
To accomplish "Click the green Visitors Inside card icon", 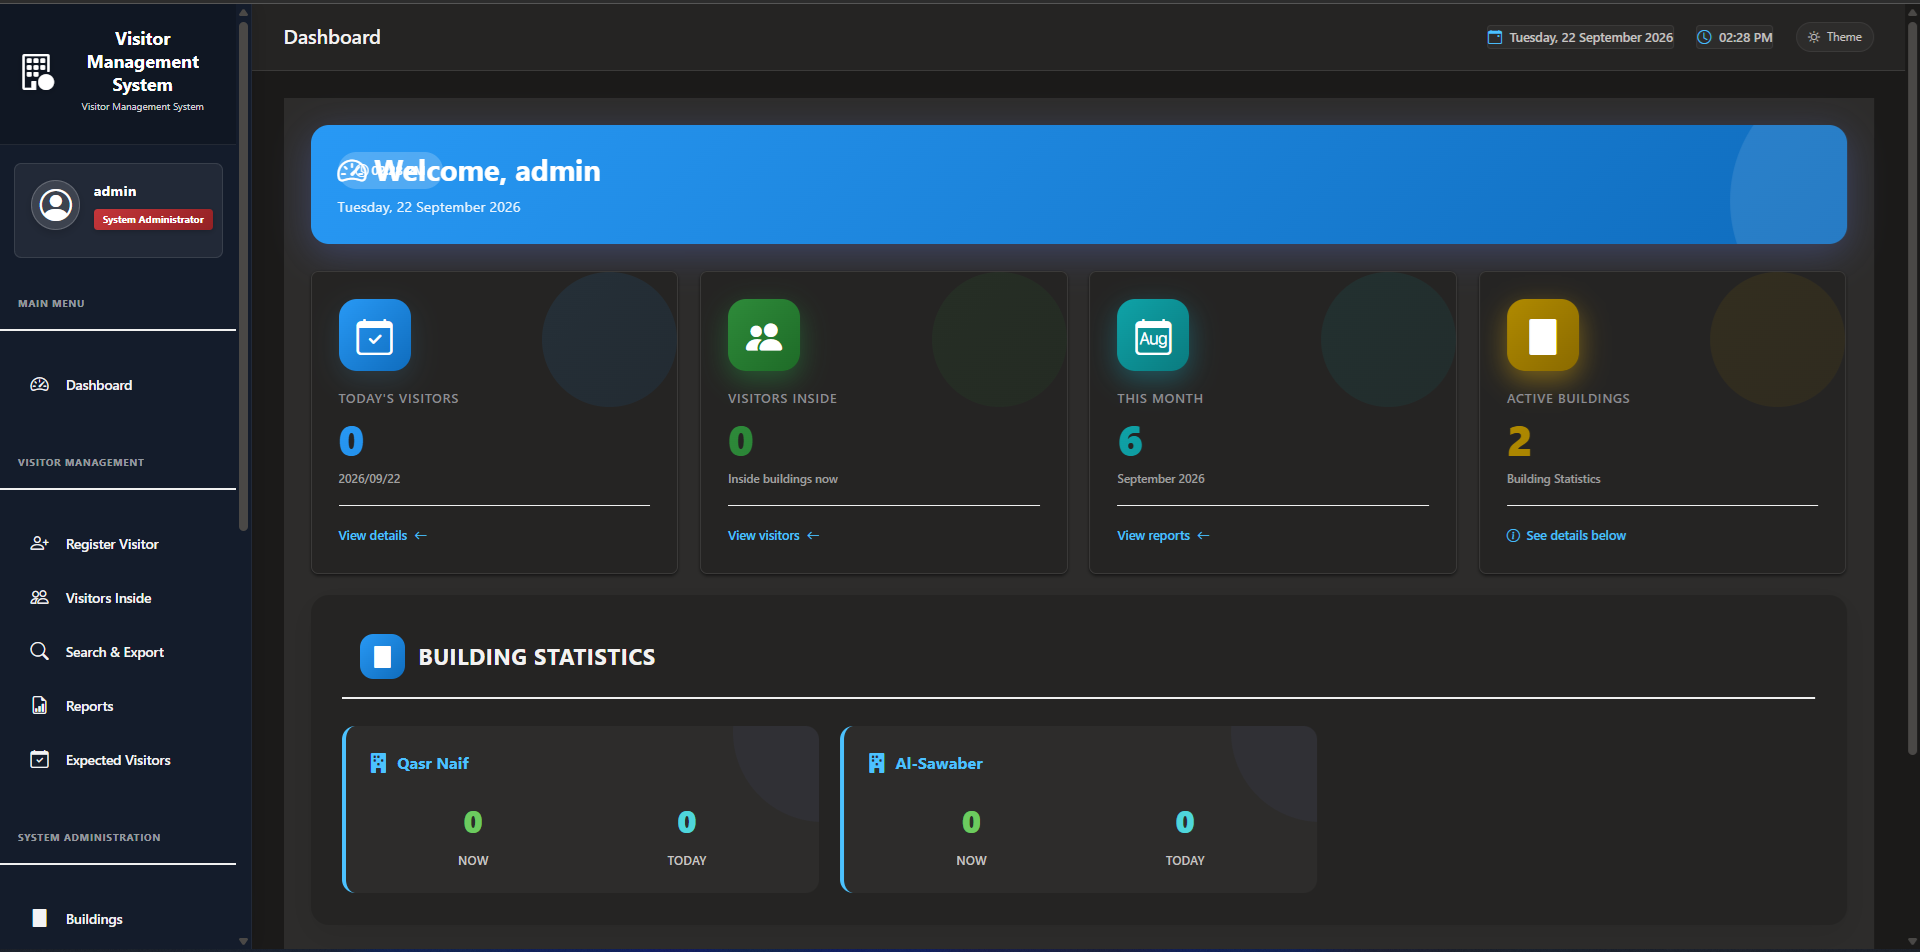I will [764, 335].
